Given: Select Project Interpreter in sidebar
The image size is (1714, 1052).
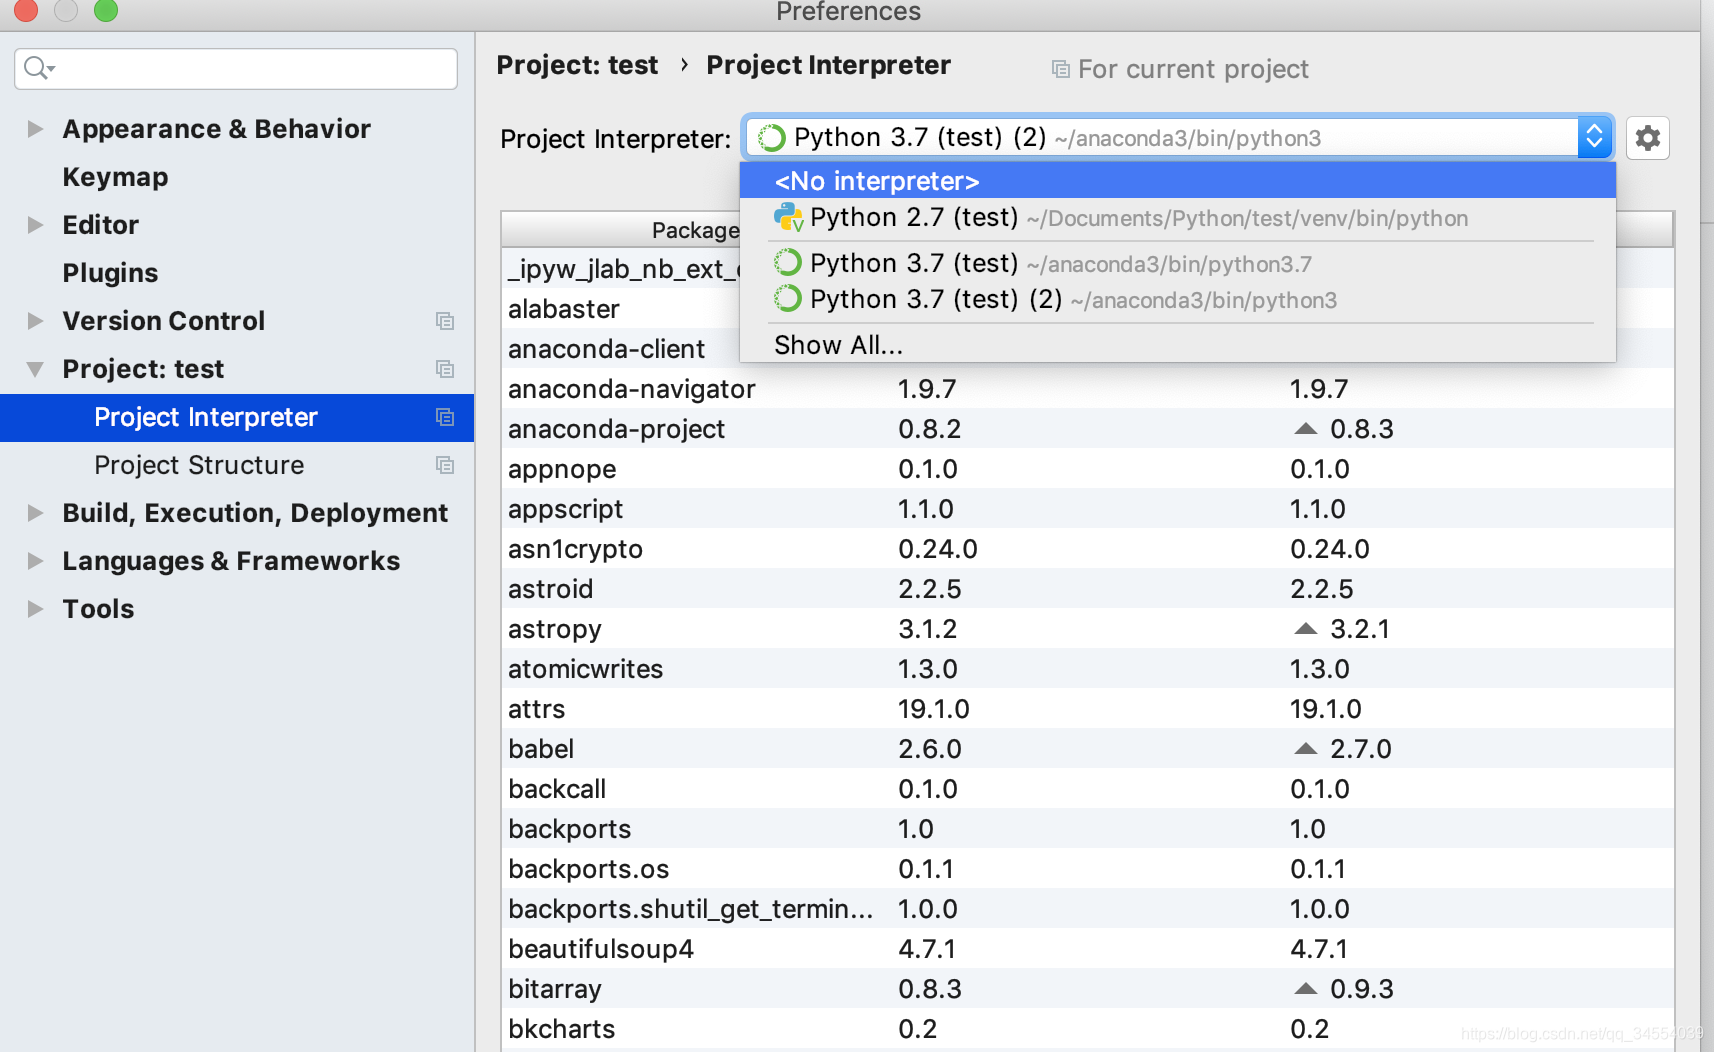Looking at the screenshot, I should 237,417.
